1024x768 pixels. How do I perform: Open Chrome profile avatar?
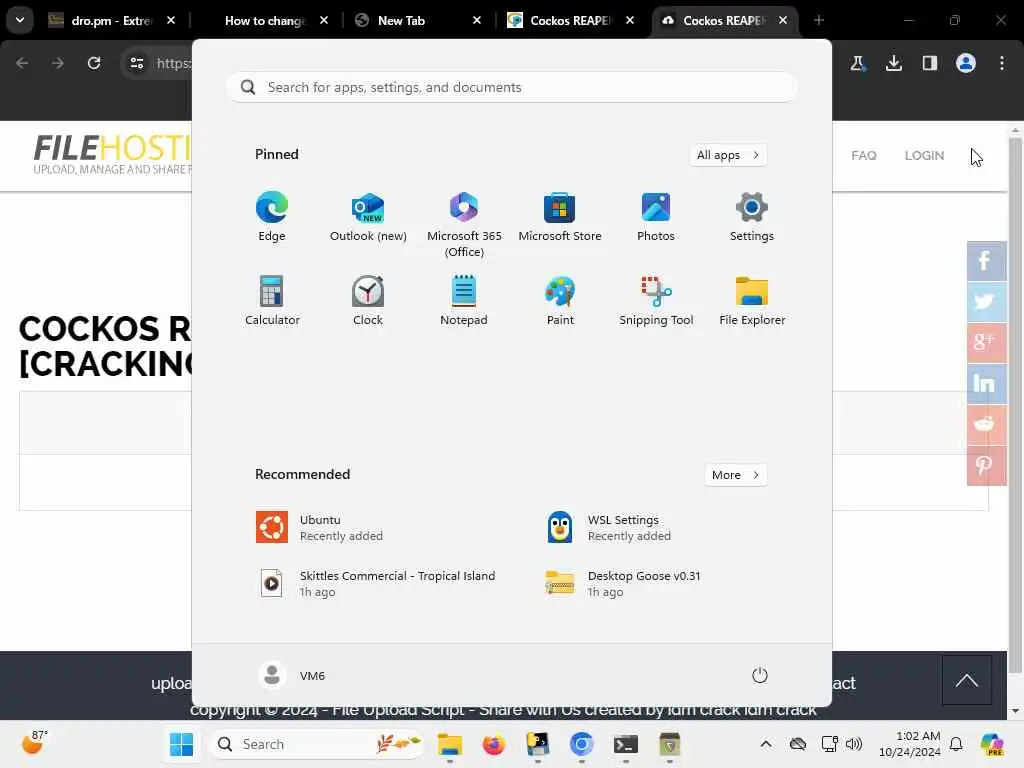966,63
